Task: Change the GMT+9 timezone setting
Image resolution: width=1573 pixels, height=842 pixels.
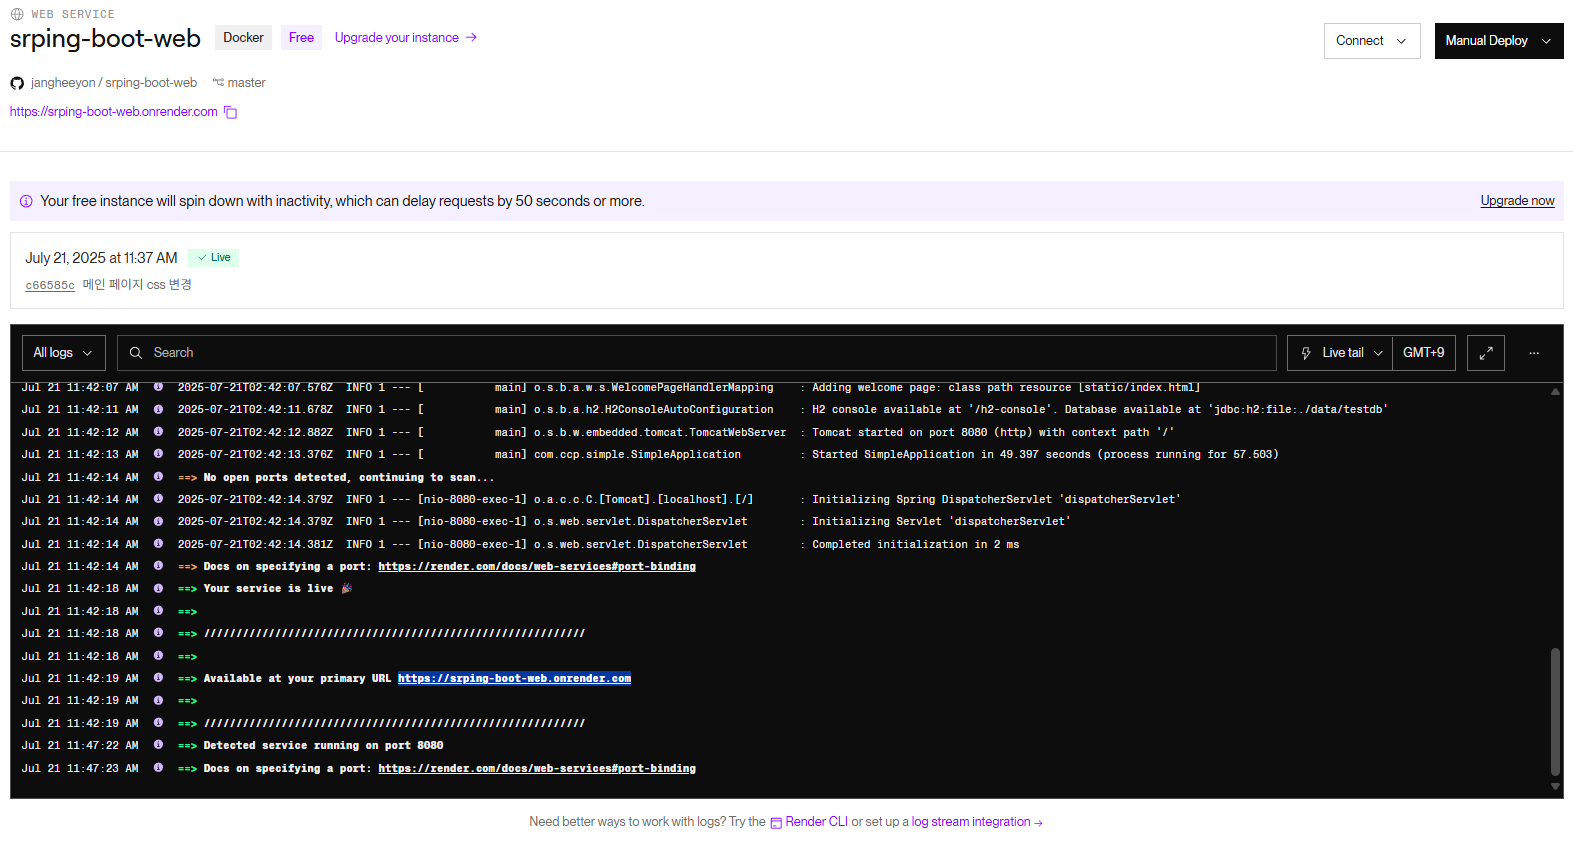Action: [x=1424, y=353]
